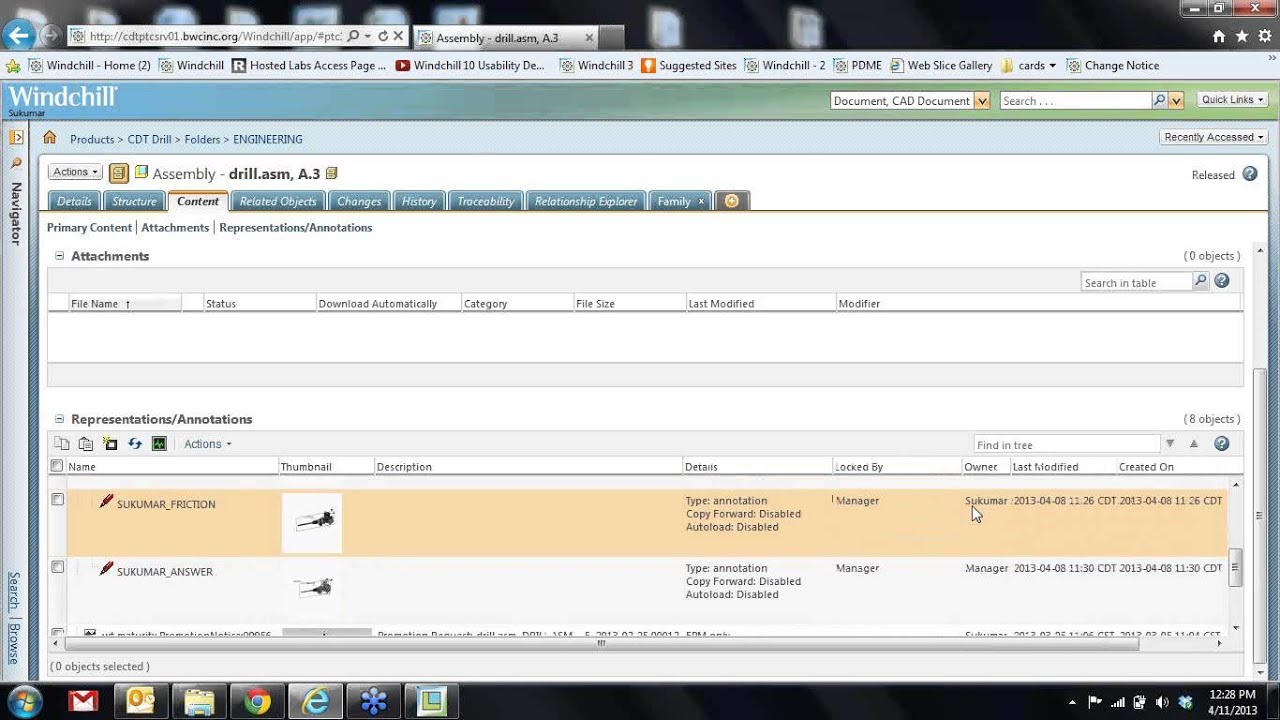Click the global Search text box
Viewport: 1280px width, 720px height.
pyautogui.click(x=1075, y=100)
